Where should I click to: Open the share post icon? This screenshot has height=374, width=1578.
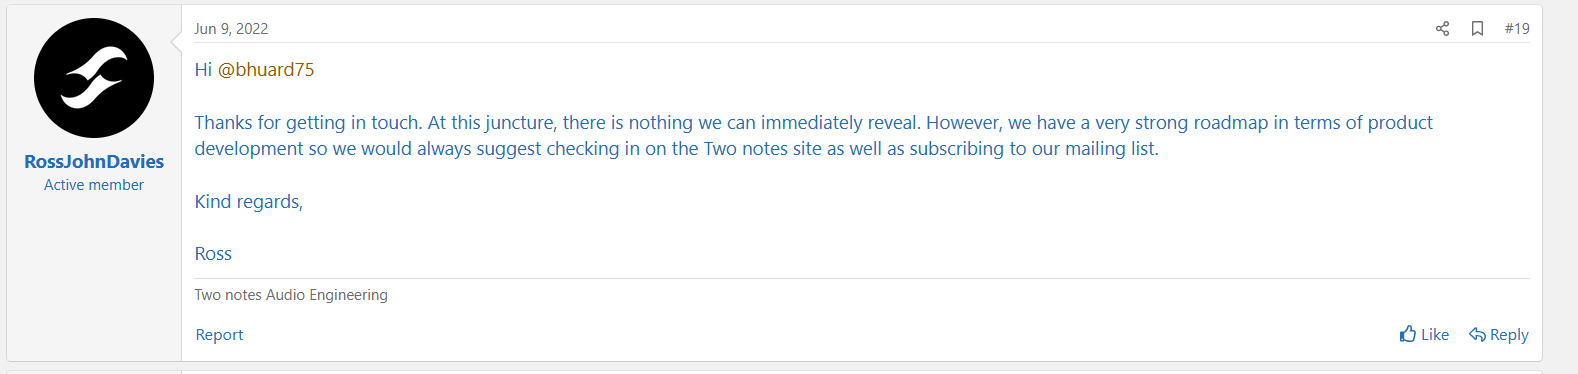point(1442,28)
